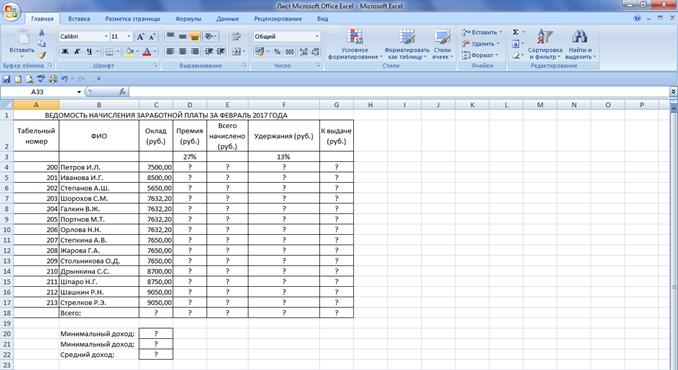Expand the formula bar with the chevron

(x=674, y=92)
